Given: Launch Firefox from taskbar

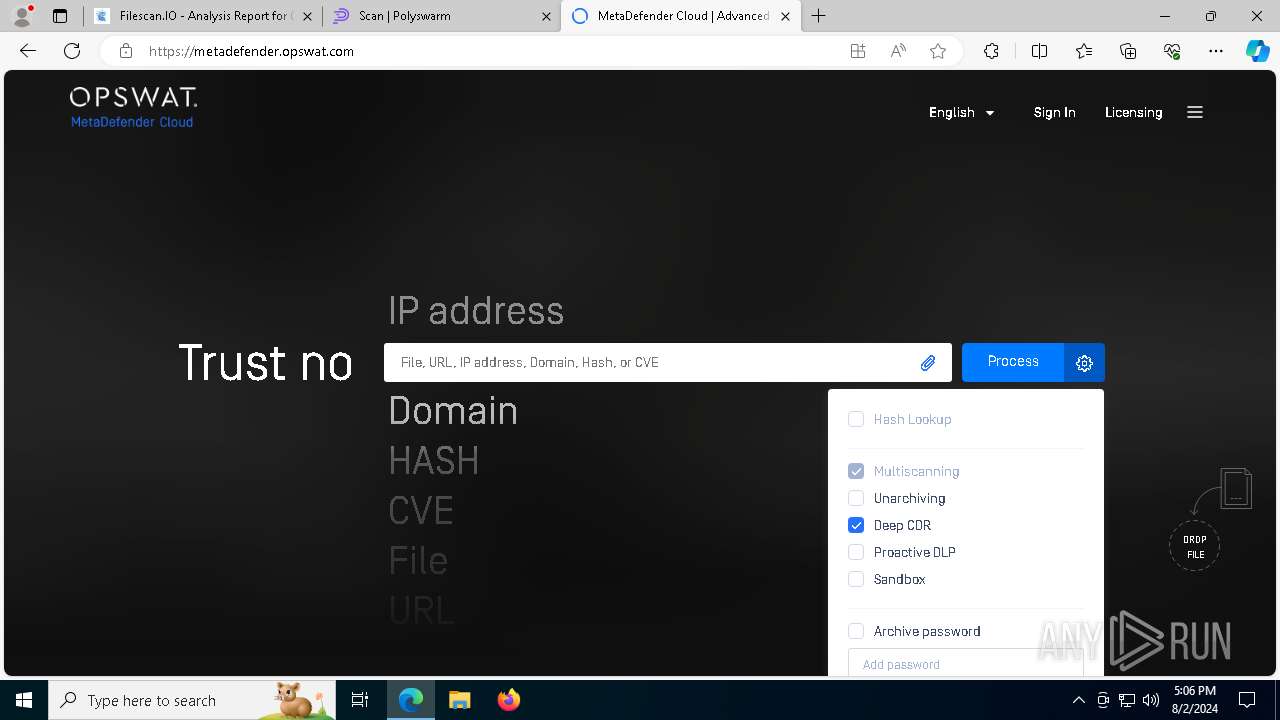Looking at the screenshot, I should pyautogui.click(x=509, y=700).
